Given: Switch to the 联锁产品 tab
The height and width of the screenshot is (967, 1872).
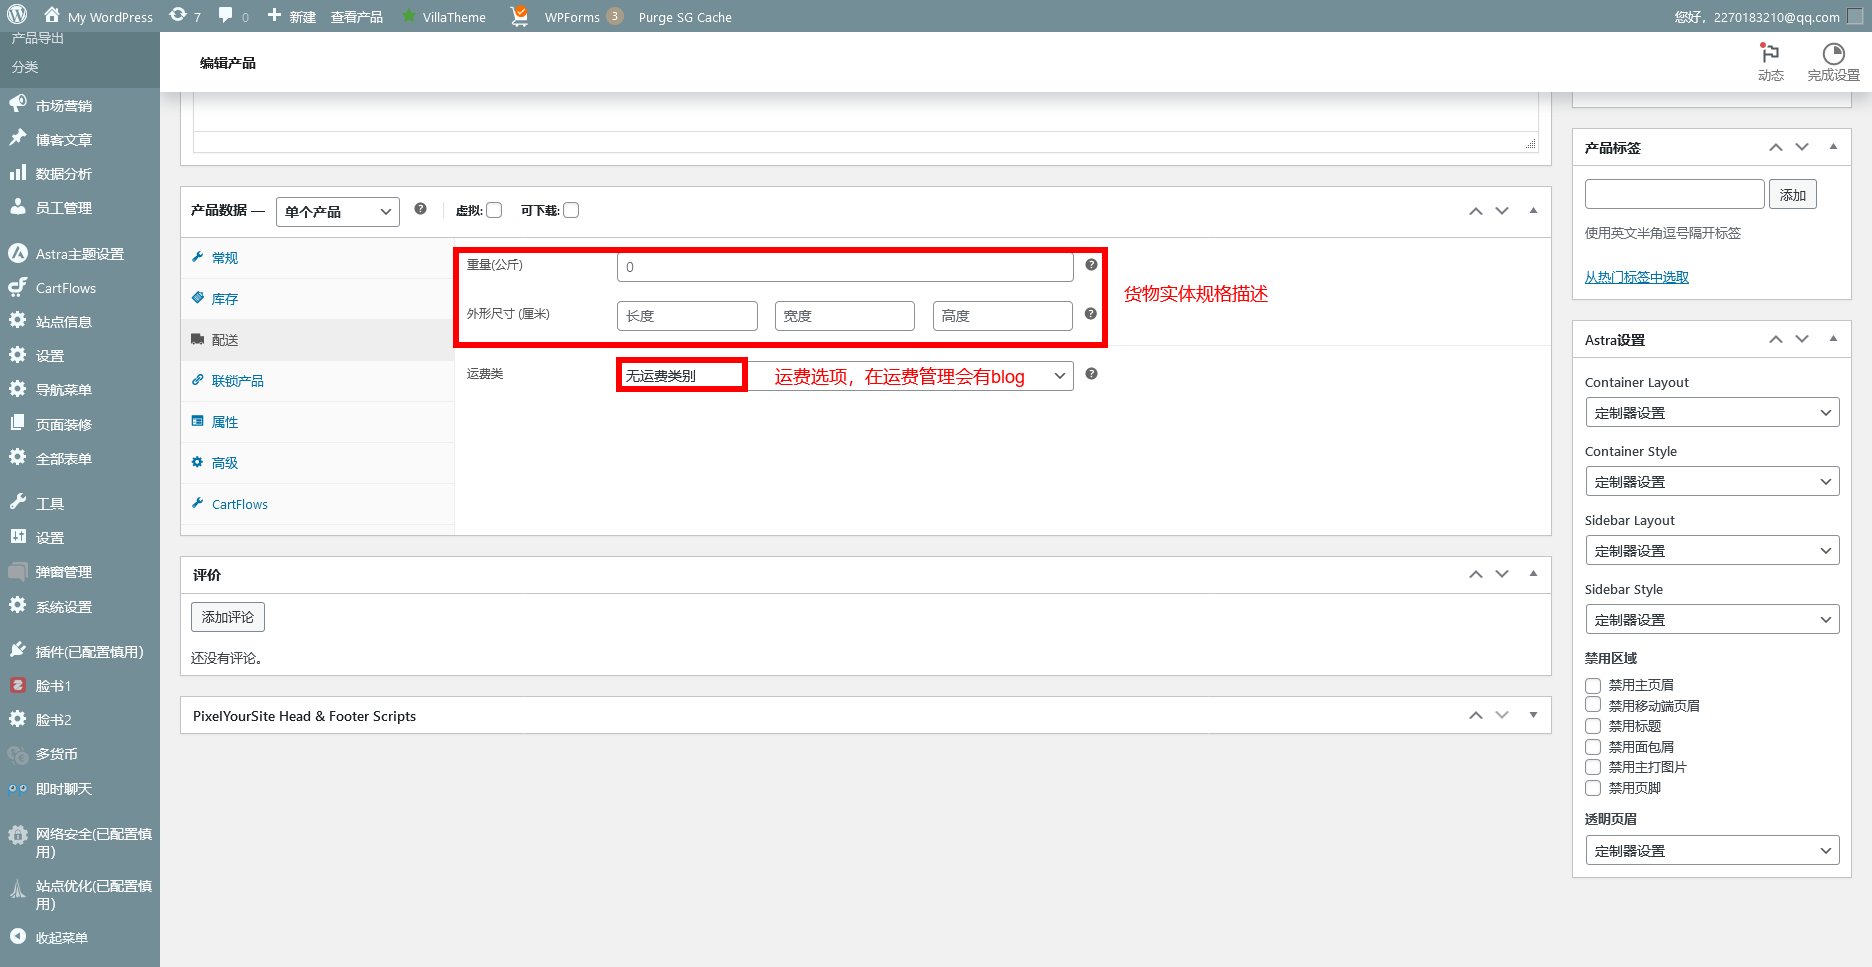Looking at the screenshot, I should point(318,381).
